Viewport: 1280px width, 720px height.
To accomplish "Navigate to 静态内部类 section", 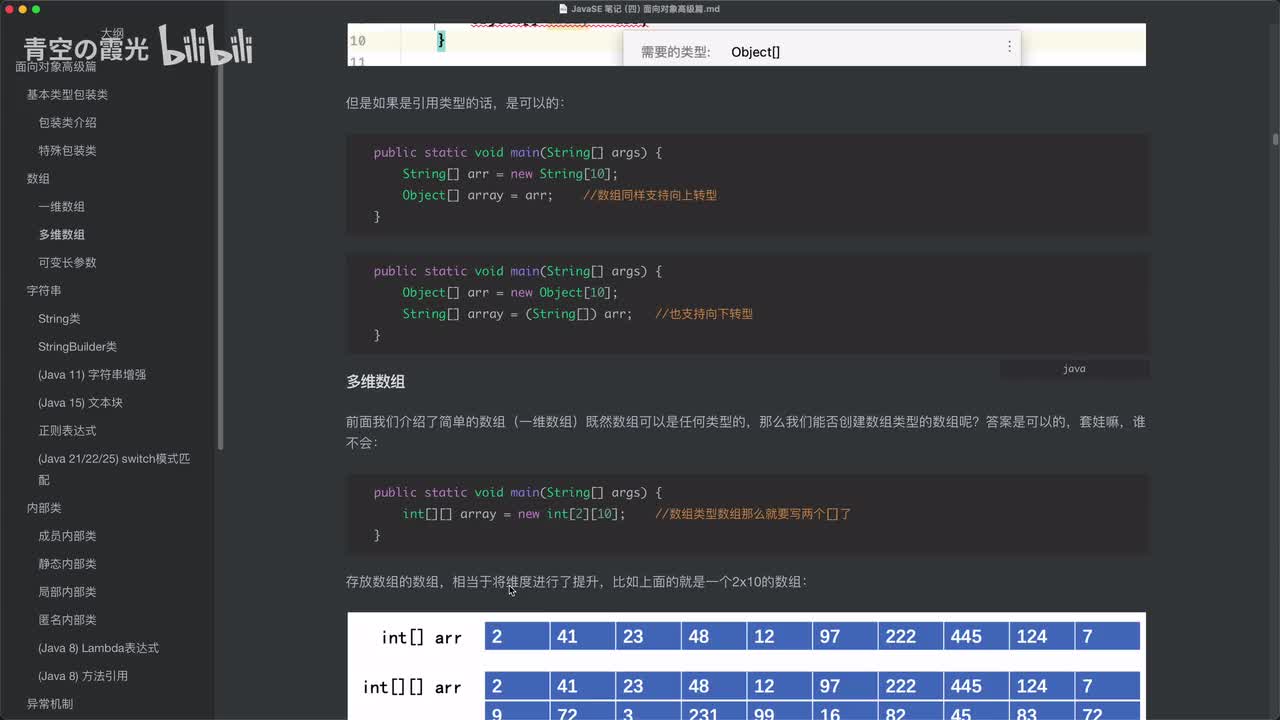I will click(67, 564).
